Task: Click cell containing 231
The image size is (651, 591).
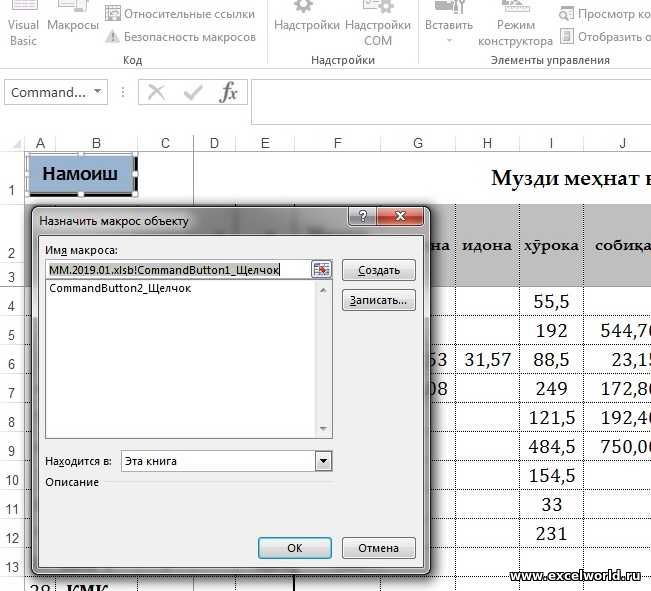Action: click(551, 534)
